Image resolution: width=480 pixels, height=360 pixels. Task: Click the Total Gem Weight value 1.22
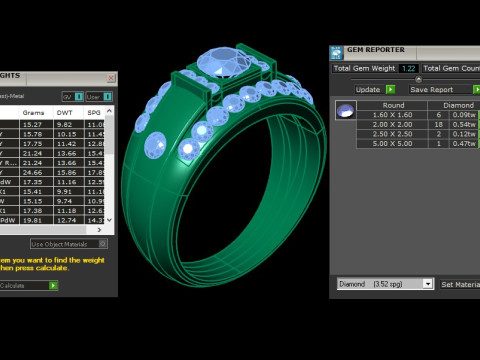(x=409, y=68)
